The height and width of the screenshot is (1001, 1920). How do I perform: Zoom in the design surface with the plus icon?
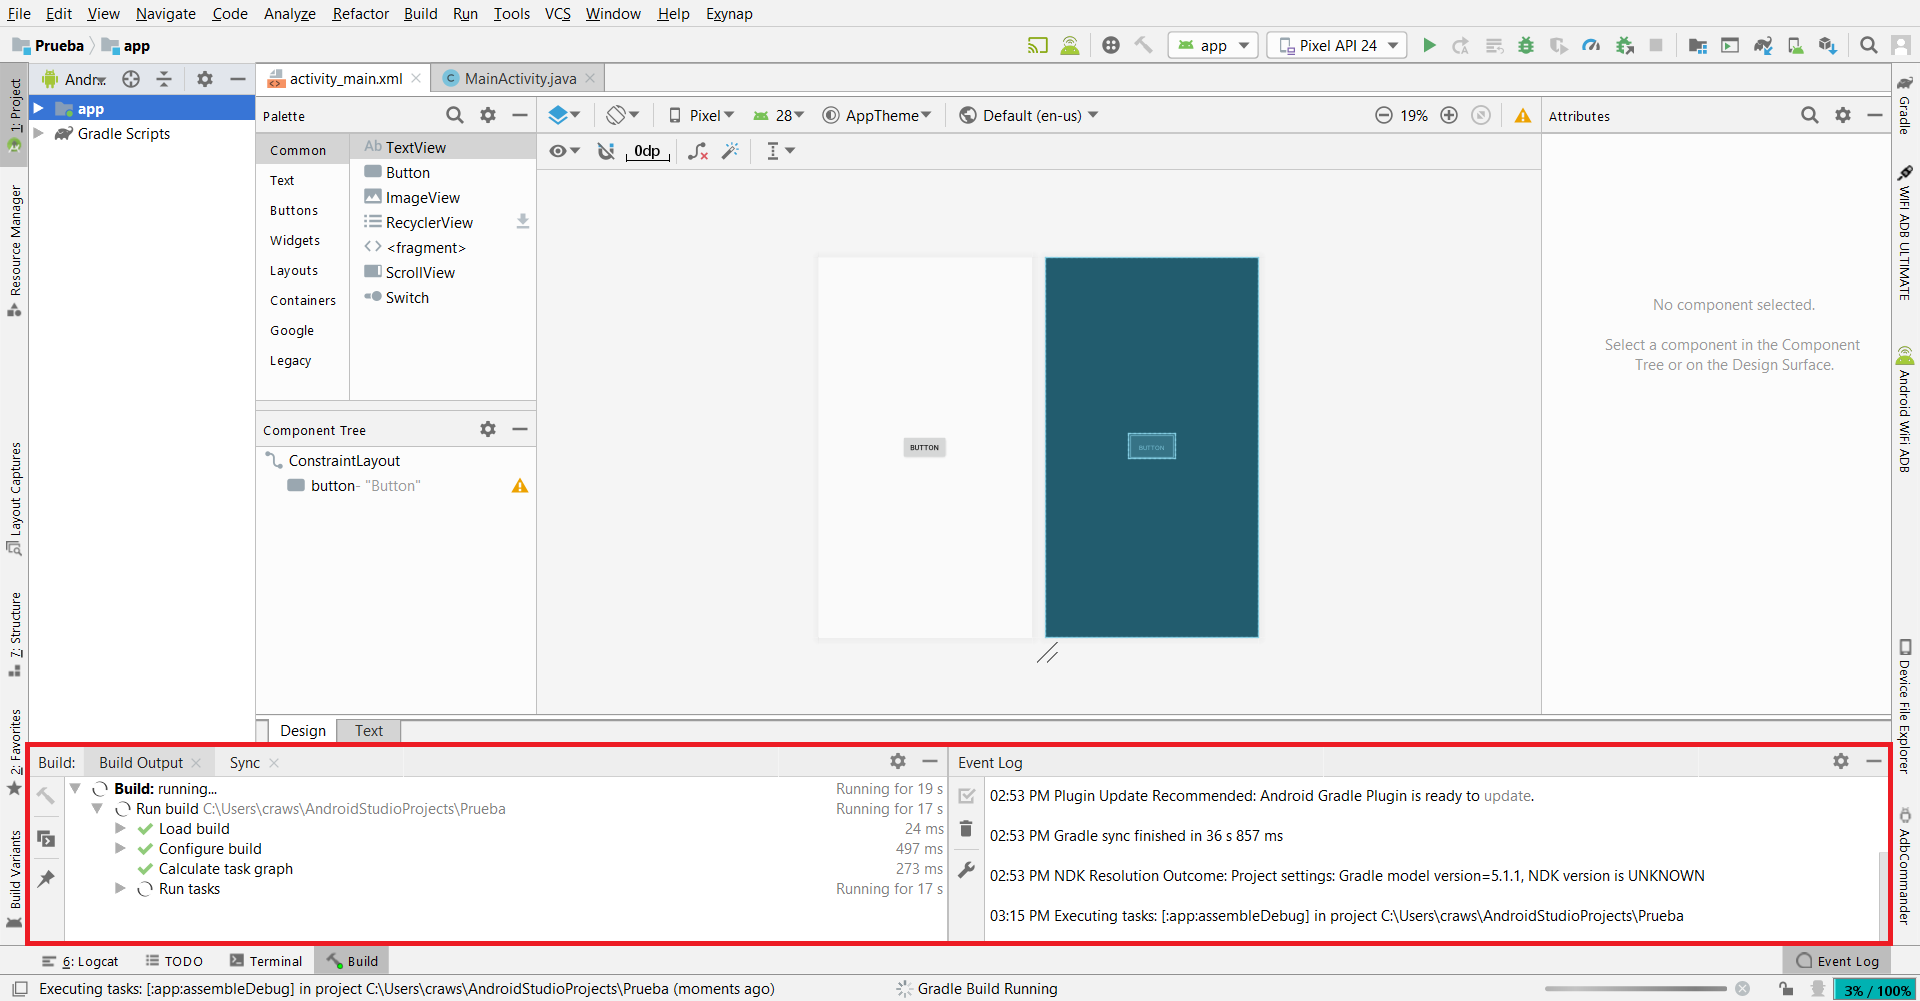point(1449,115)
